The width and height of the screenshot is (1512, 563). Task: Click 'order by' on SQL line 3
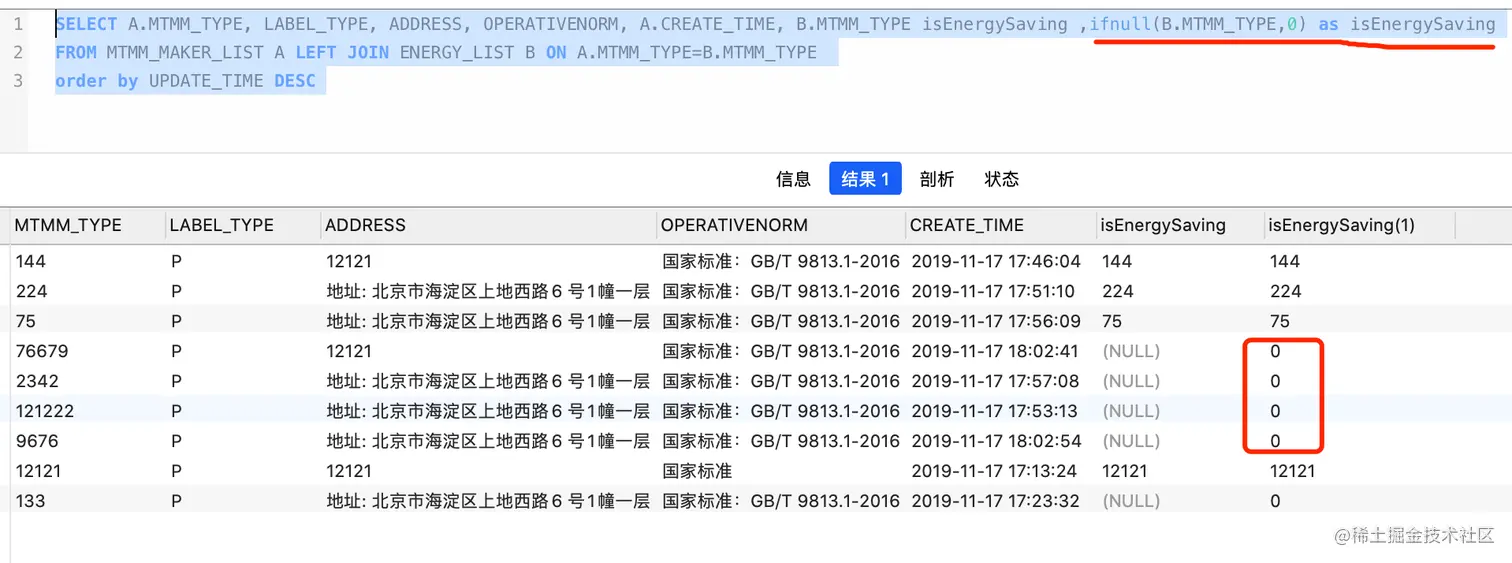tap(97, 81)
